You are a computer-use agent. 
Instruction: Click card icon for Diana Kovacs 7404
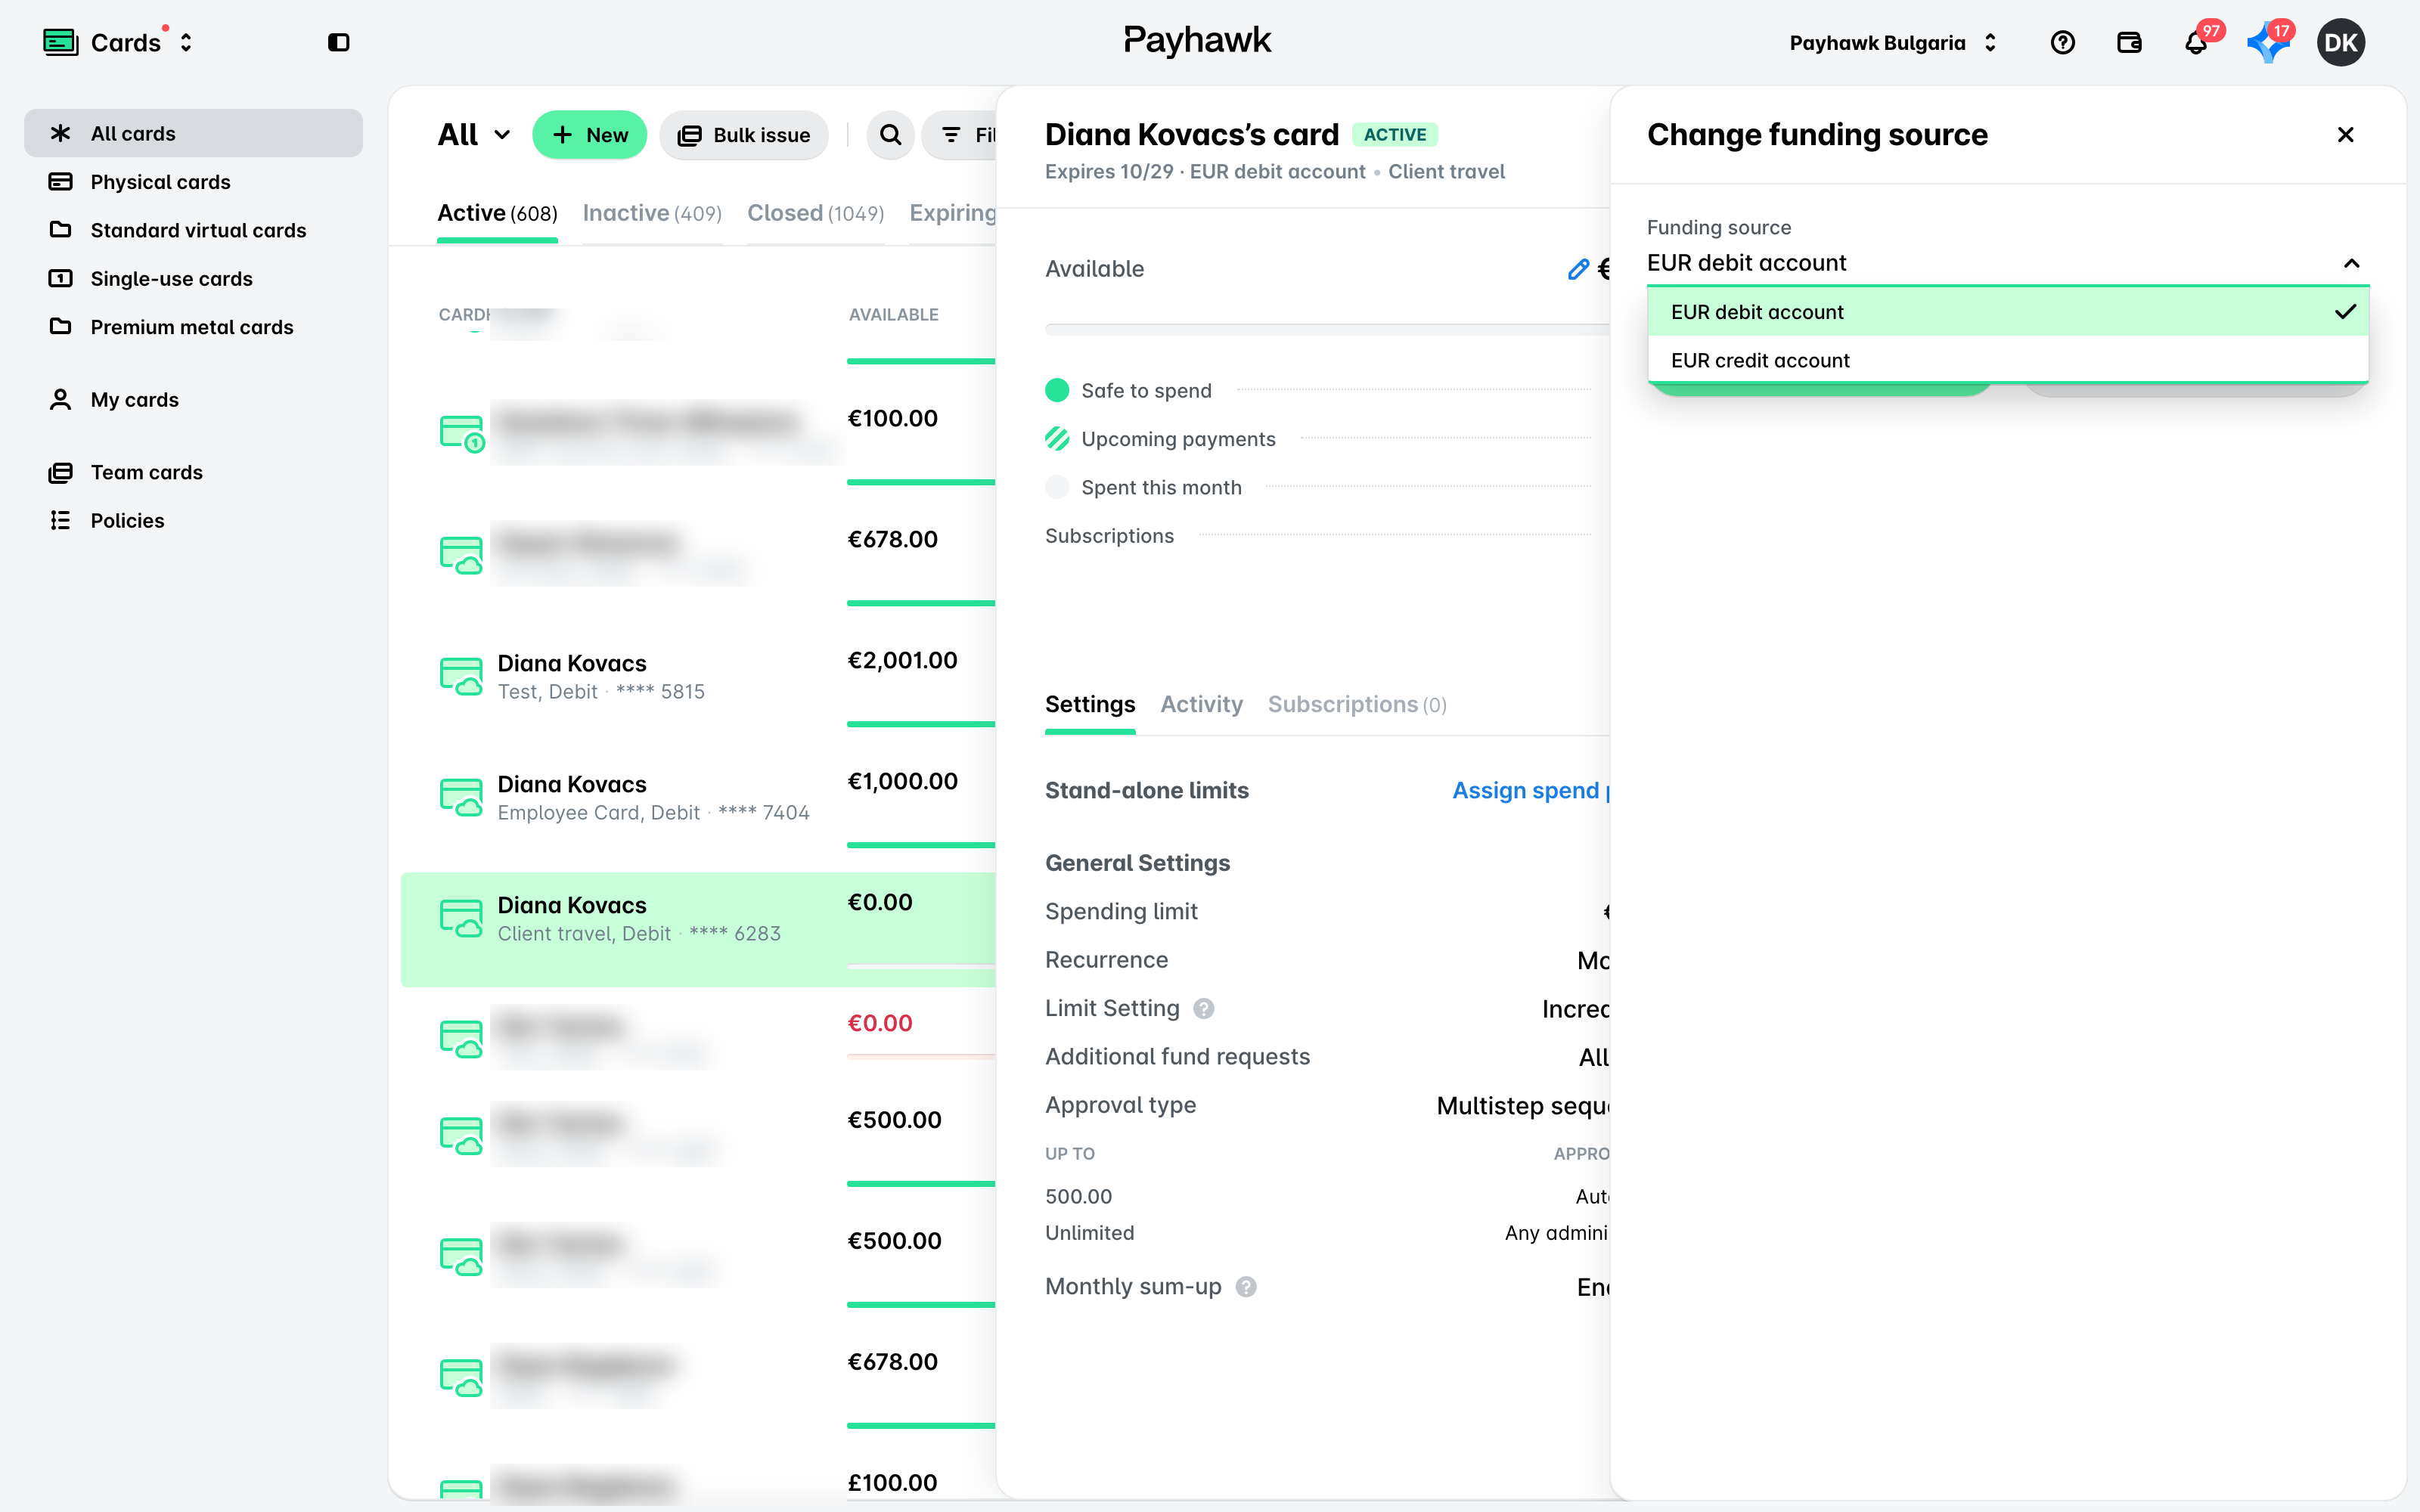coord(461,798)
